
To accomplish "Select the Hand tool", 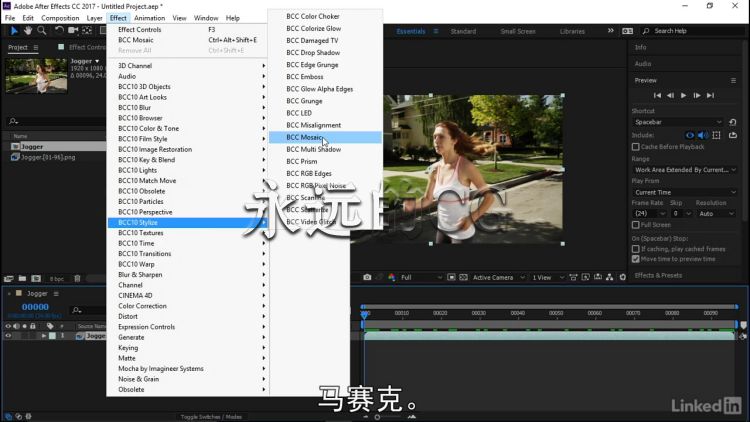I will (x=28, y=31).
